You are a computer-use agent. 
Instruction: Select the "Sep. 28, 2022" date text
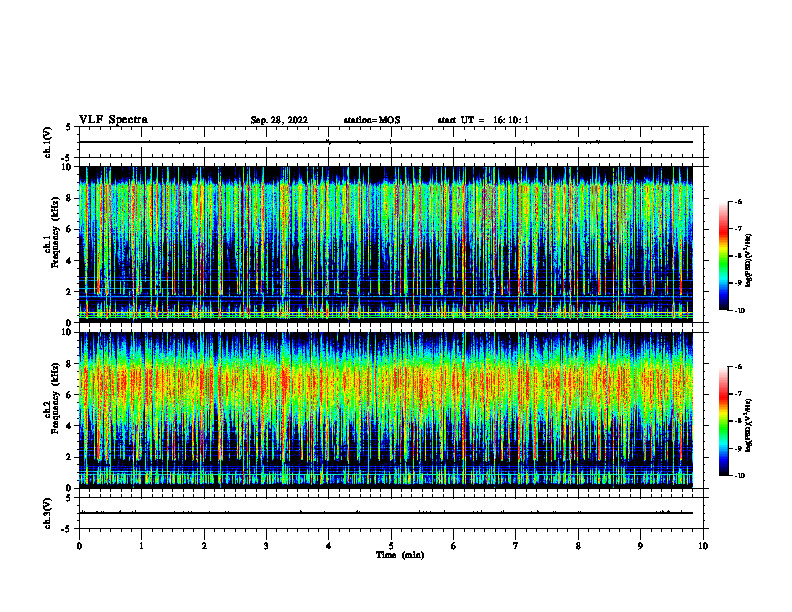click(x=279, y=120)
